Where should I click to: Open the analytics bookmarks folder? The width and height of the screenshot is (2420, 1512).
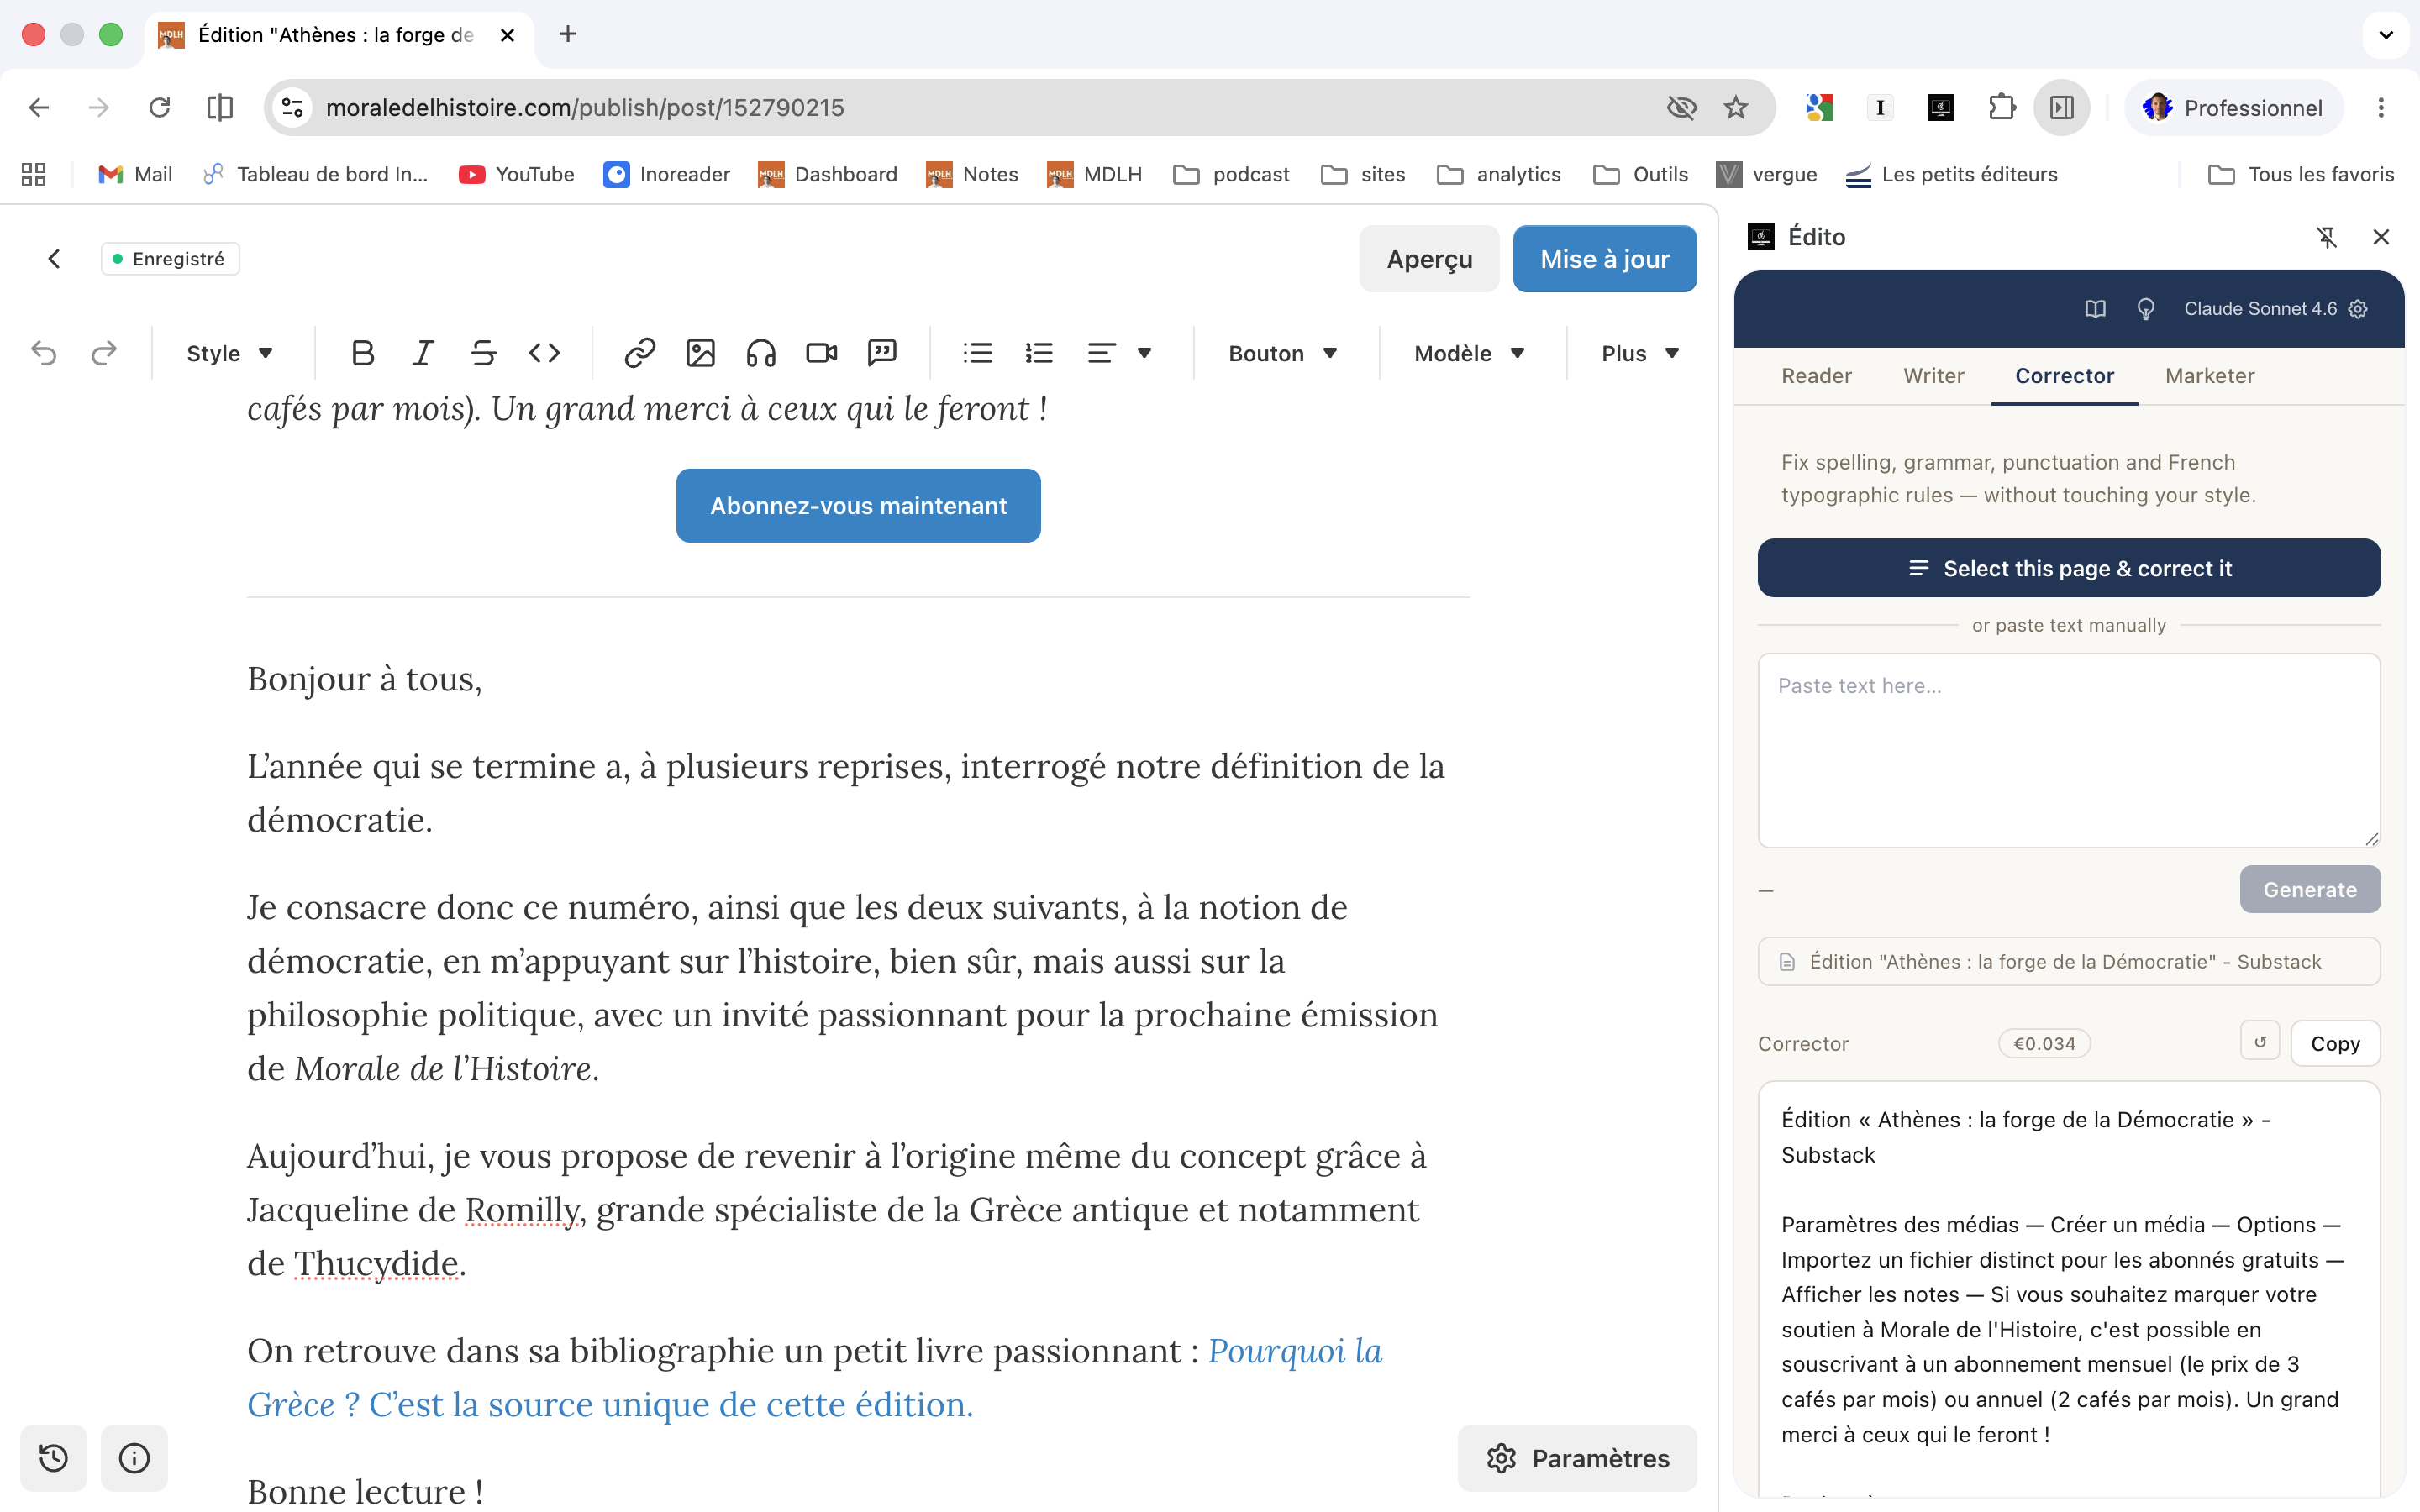[x=1499, y=174]
